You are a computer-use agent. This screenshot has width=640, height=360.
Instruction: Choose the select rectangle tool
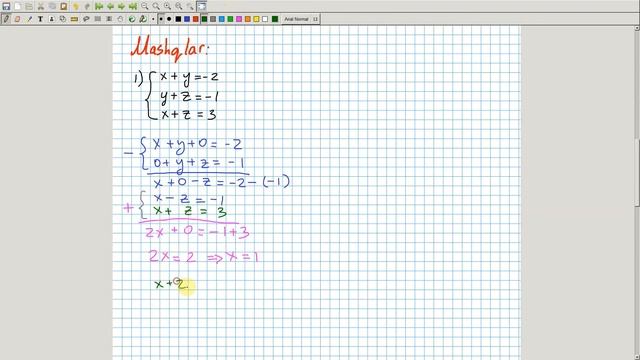[98, 19]
